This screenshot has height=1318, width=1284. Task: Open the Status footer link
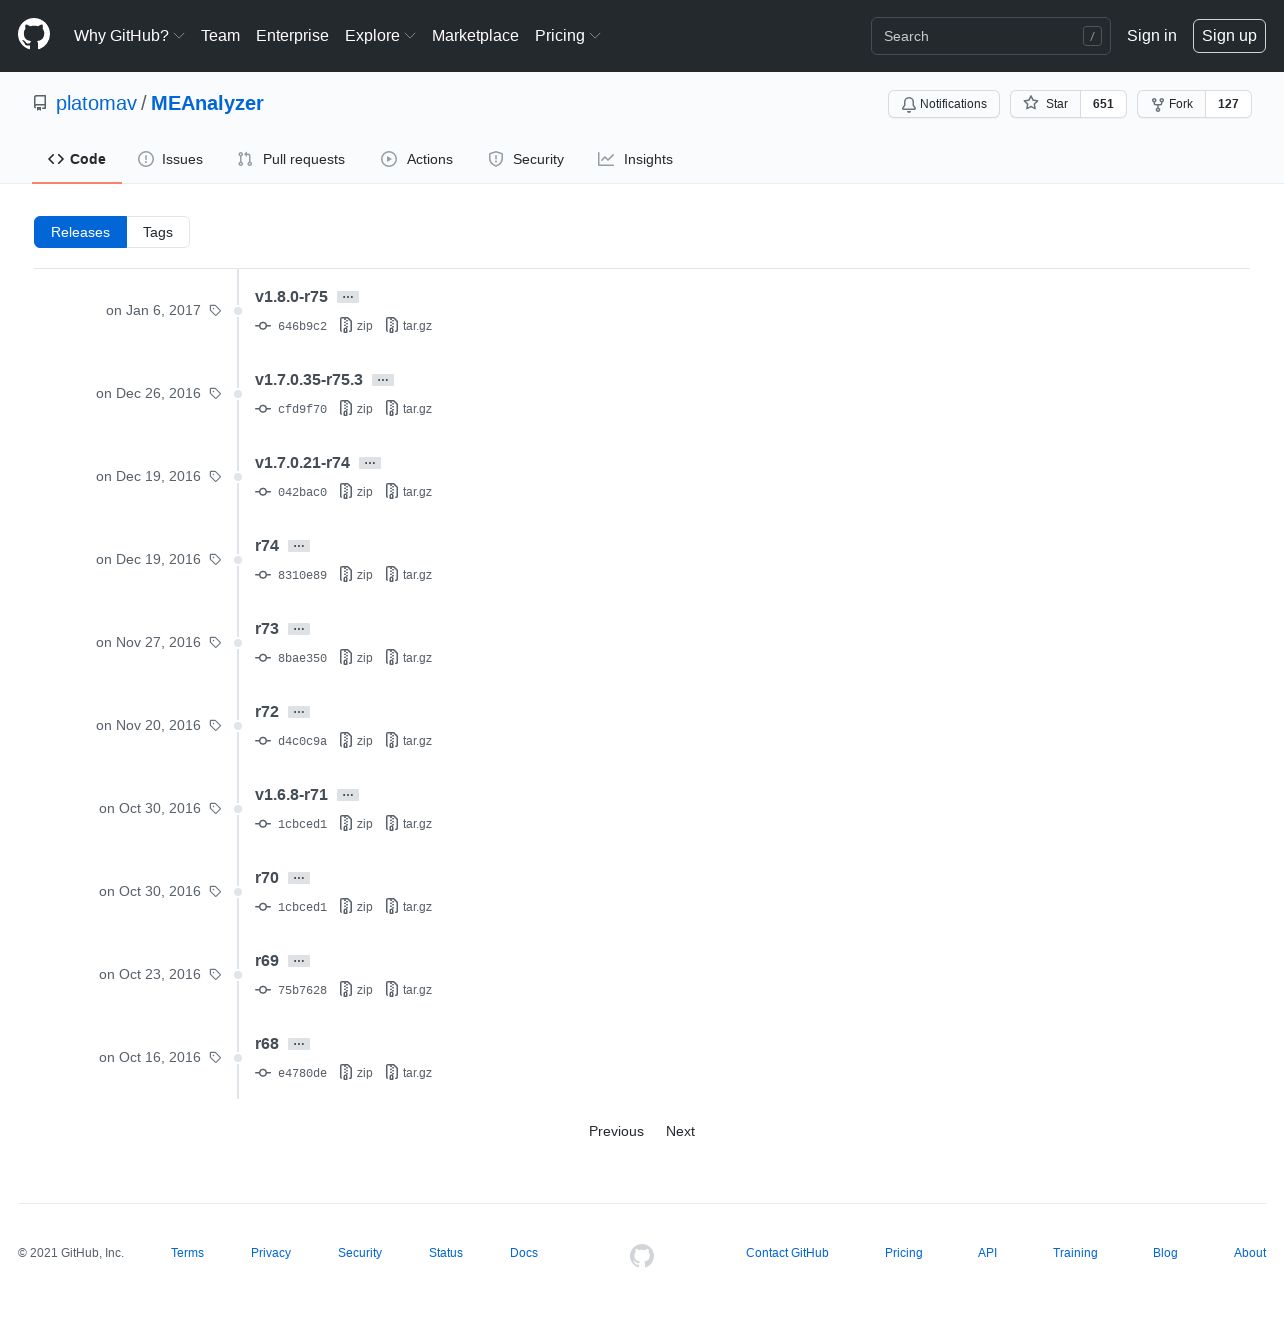pos(446,1253)
